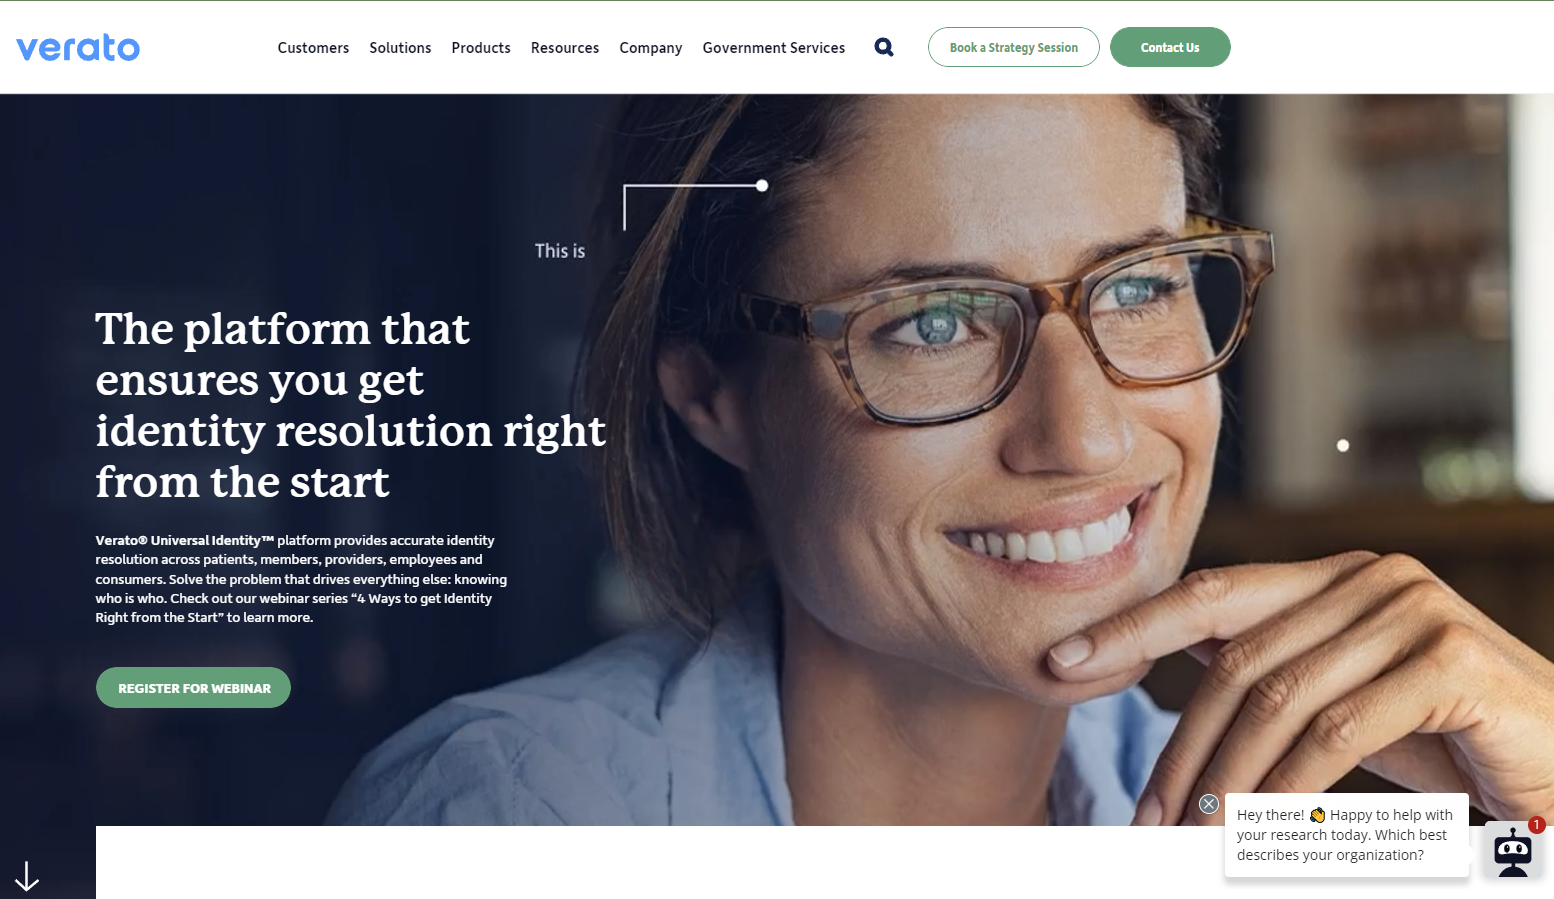Screen dimensions: 1554x899
Task: Click the Verato logo
Action: (78, 47)
